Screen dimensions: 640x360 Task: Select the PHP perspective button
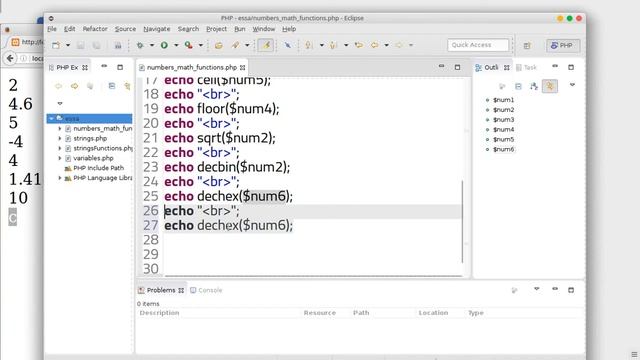[562, 45]
